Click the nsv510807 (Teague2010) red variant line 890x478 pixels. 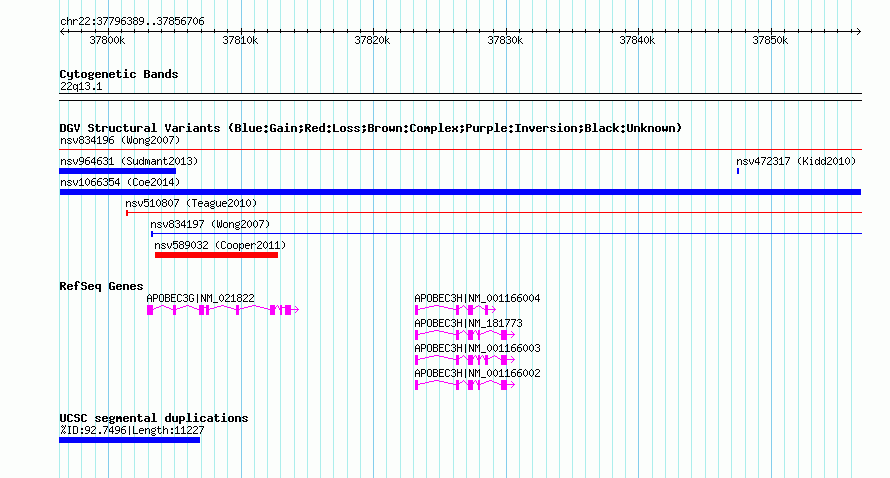coord(494,213)
